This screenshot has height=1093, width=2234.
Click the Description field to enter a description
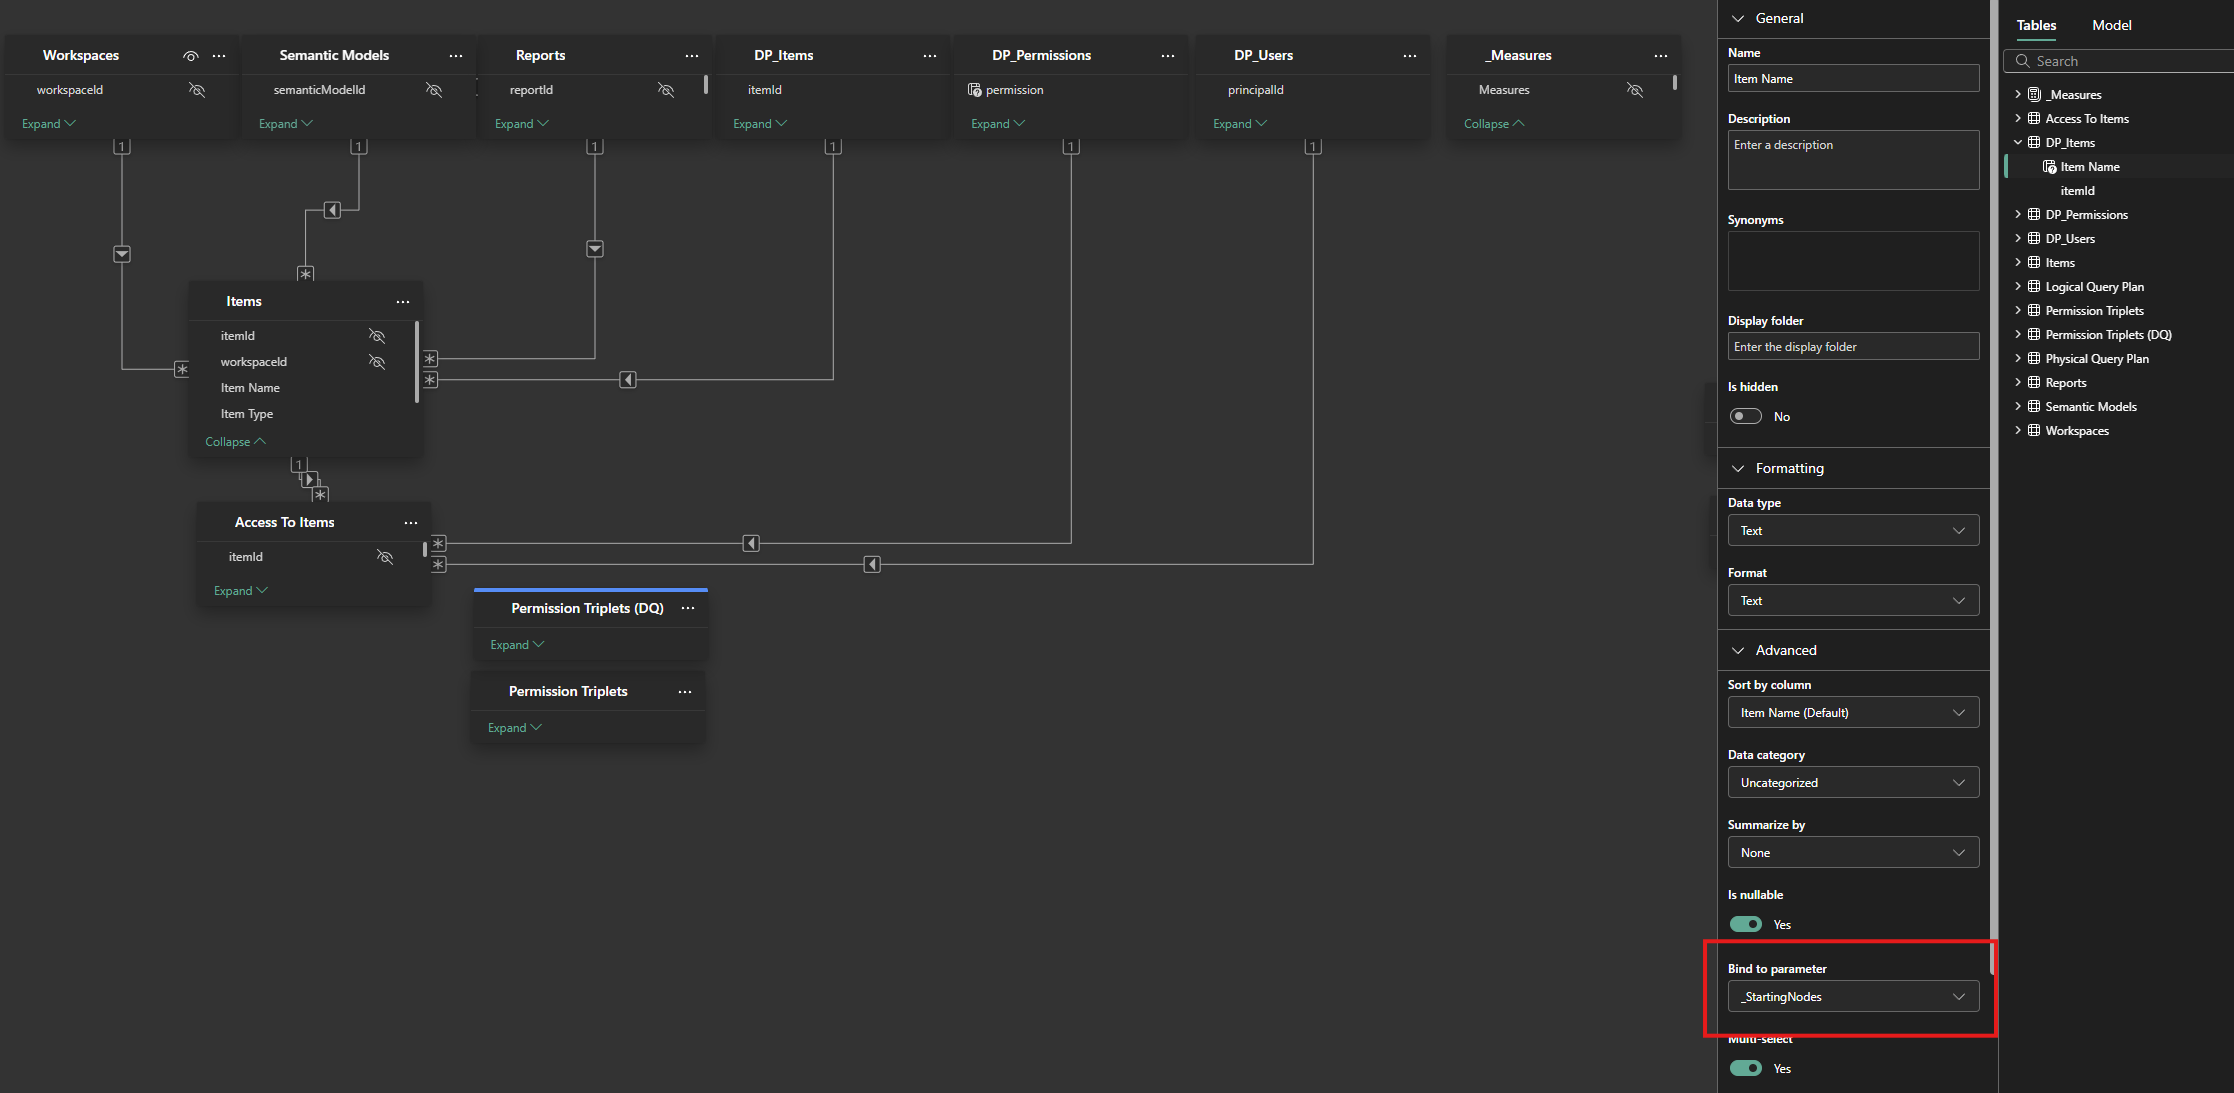coord(1852,160)
